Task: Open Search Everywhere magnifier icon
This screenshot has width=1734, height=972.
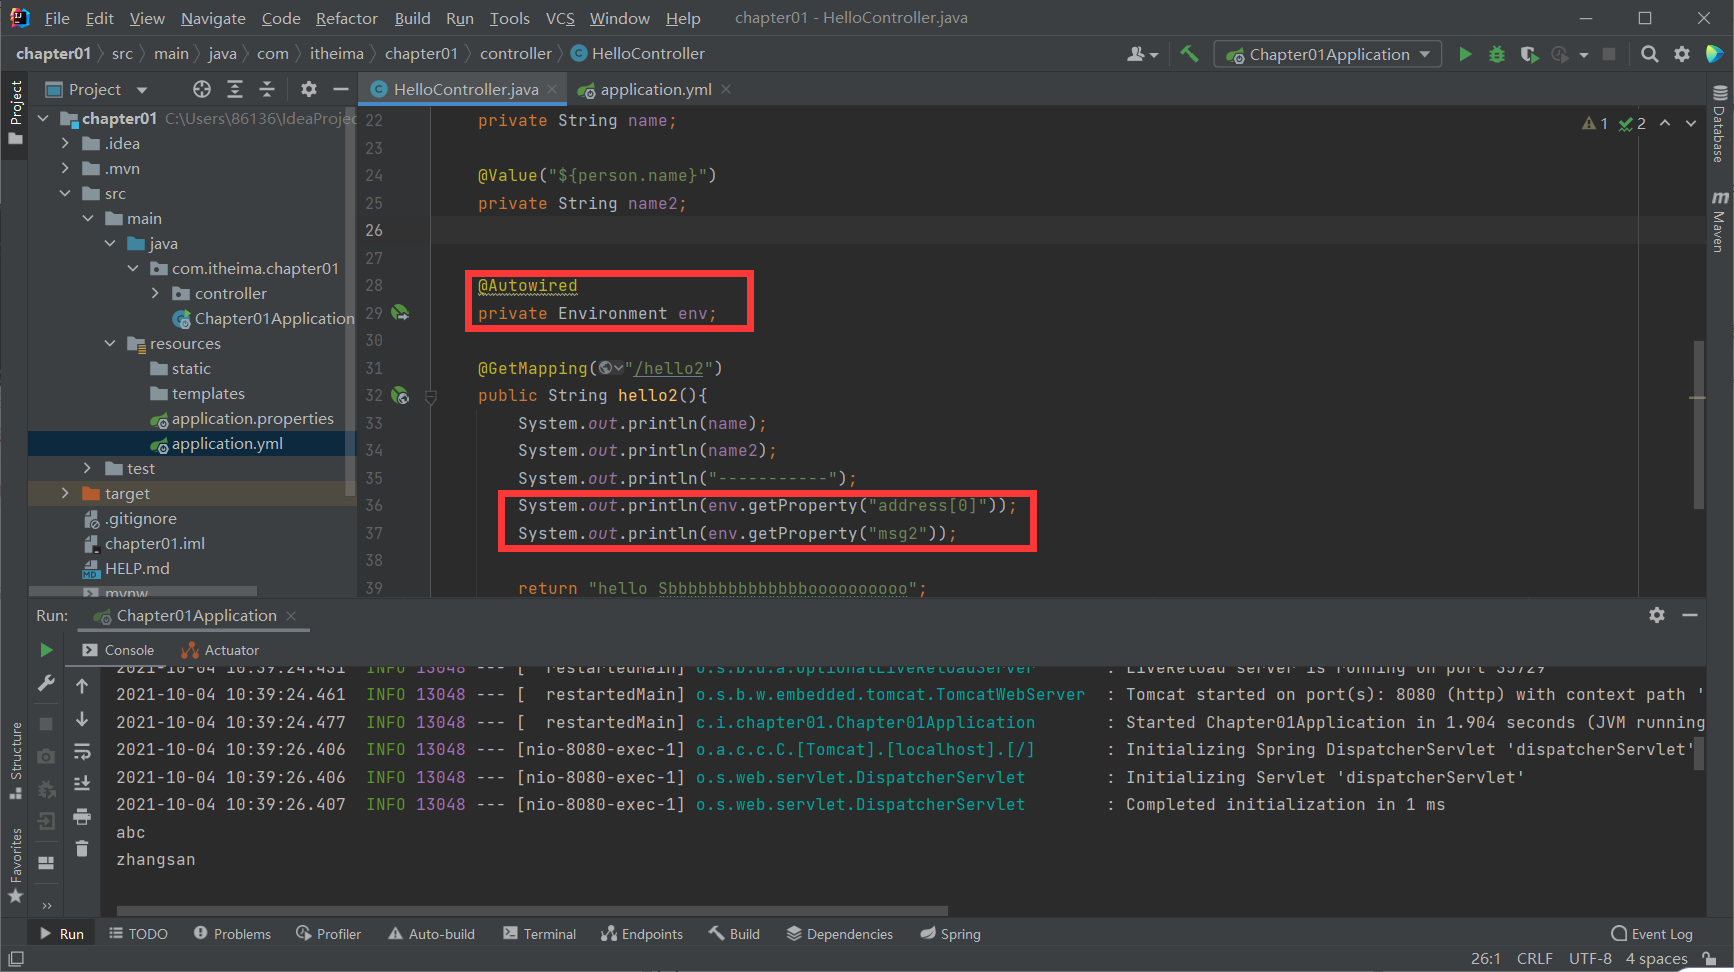Action: pyautogui.click(x=1651, y=55)
